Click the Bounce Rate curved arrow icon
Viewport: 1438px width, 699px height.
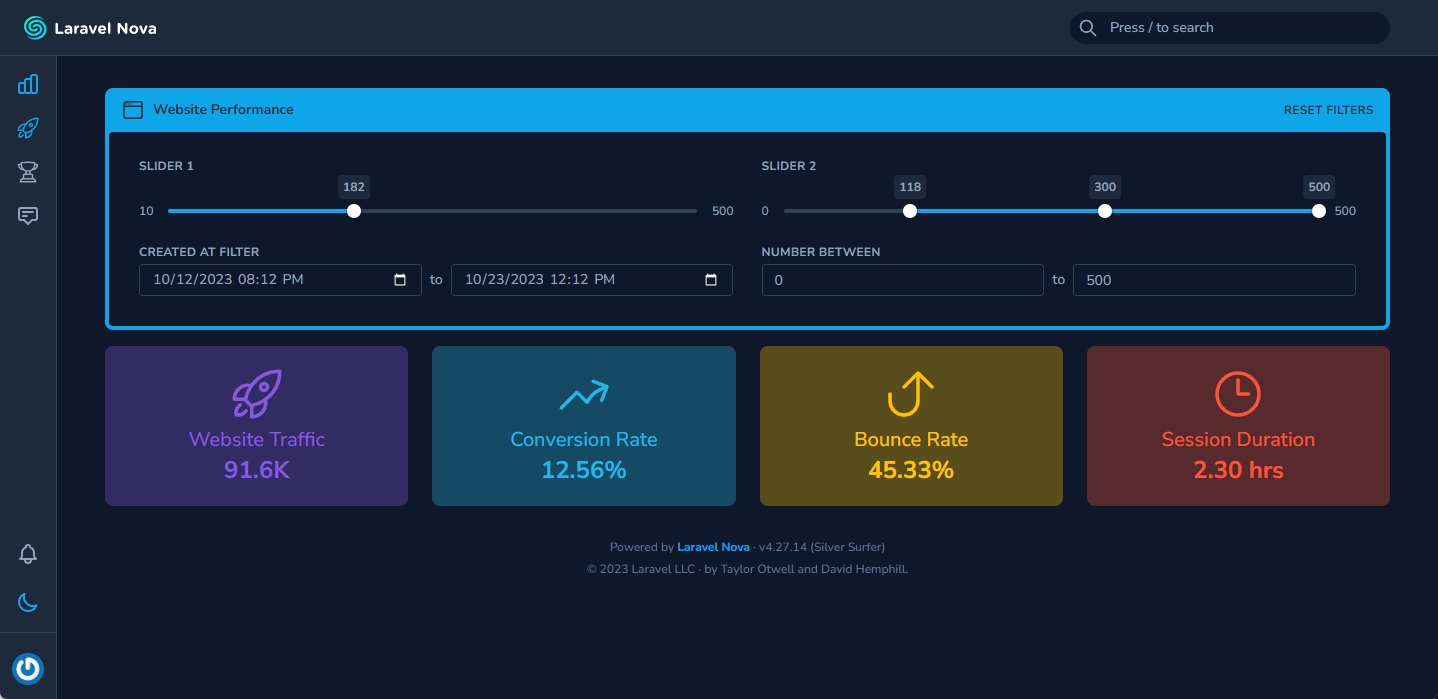pyautogui.click(x=911, y=394)
